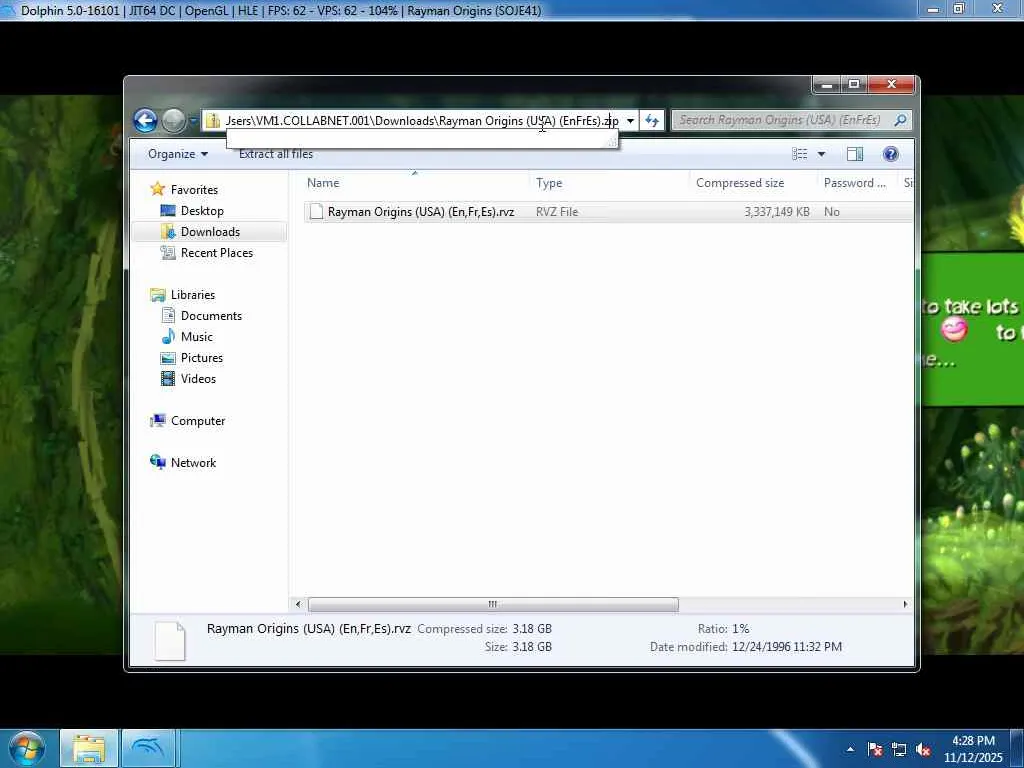Change view with the view icon
The image size is (1024, 768).
point(799,154)
